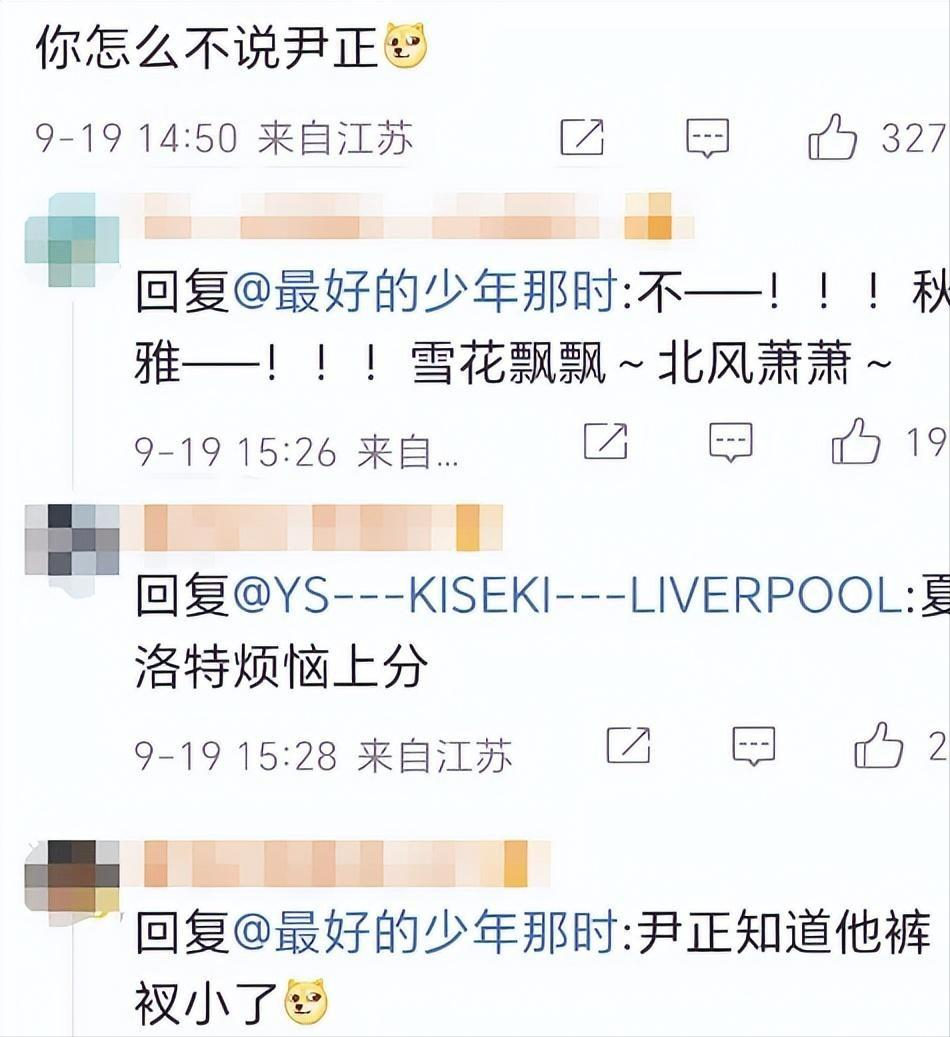Screen dimensions: 950x1037
Task: View avatar of first reply's author
Action: coord(71,239)
